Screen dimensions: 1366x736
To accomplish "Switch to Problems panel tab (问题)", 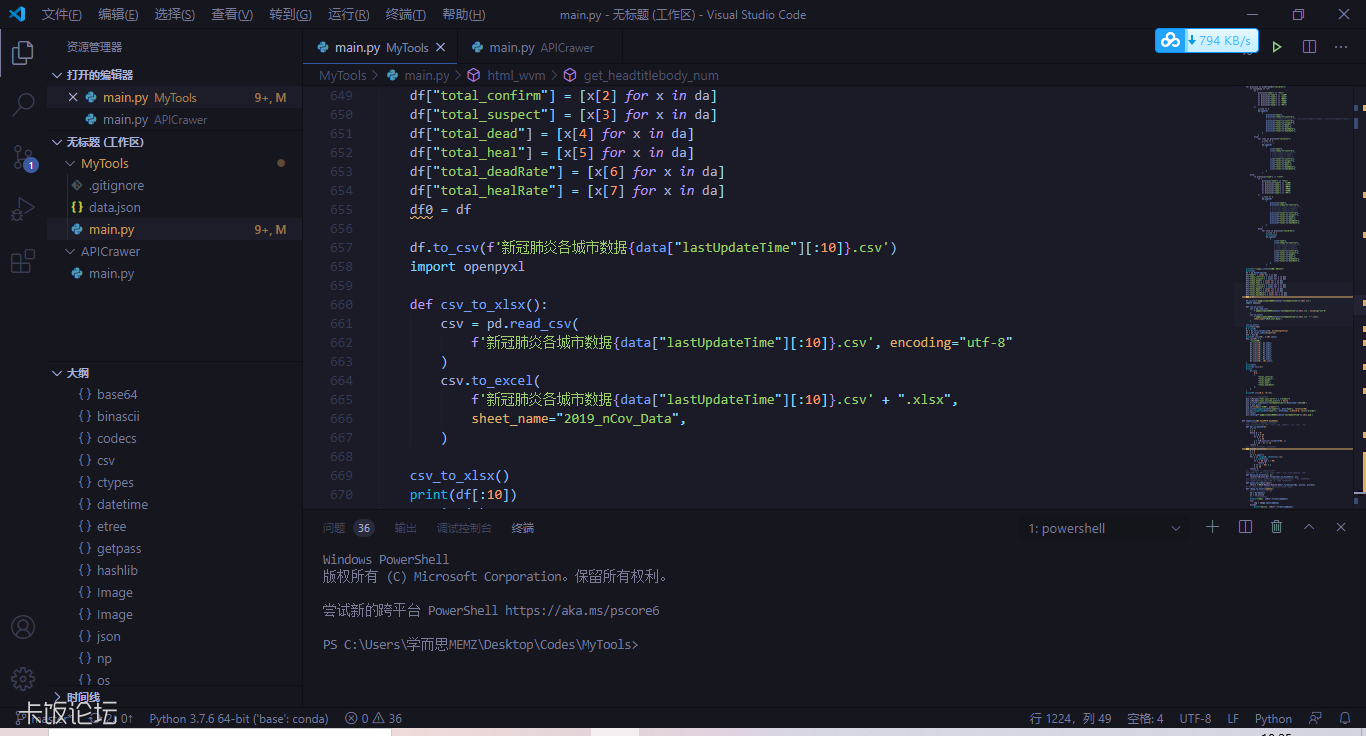I will (x=348, y=528).
